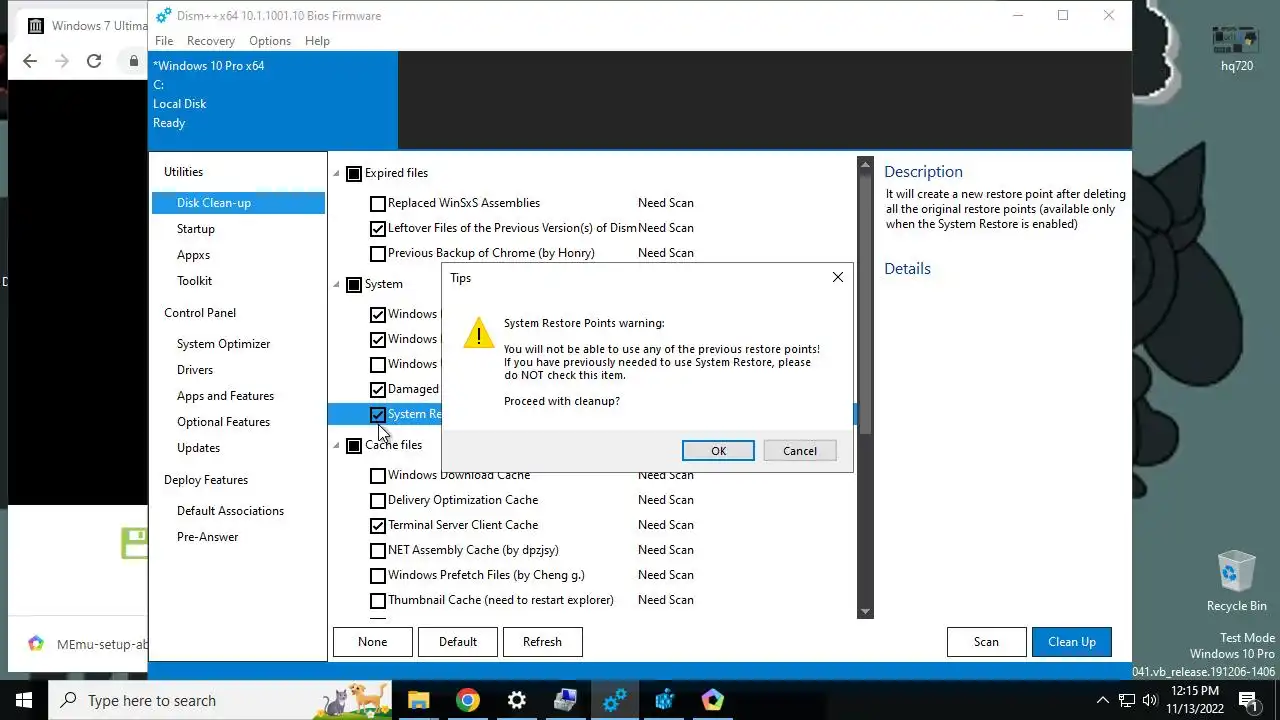Open Google Chrome from taskbar
The height and width of the screenshot is (720, 1280).
pos(467,700)
